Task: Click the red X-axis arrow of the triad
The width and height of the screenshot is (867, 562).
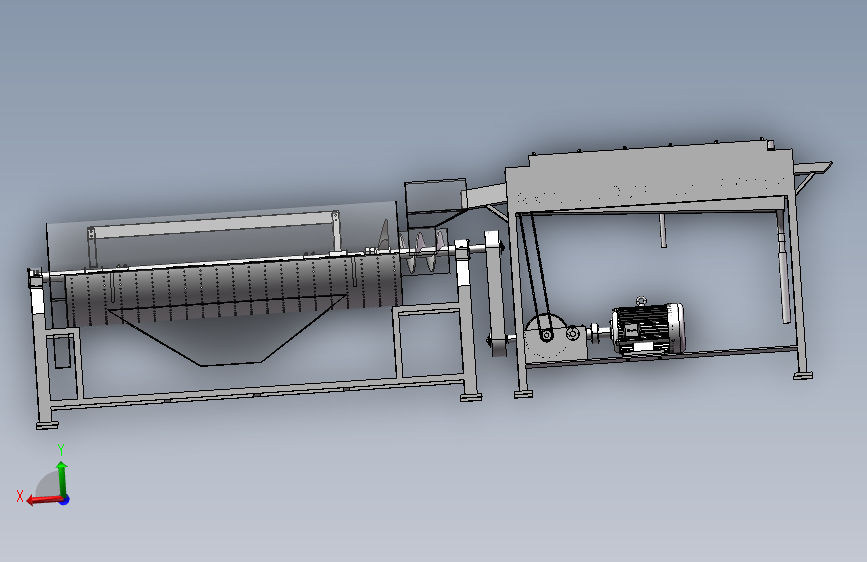Action: (x=44, y=499)
